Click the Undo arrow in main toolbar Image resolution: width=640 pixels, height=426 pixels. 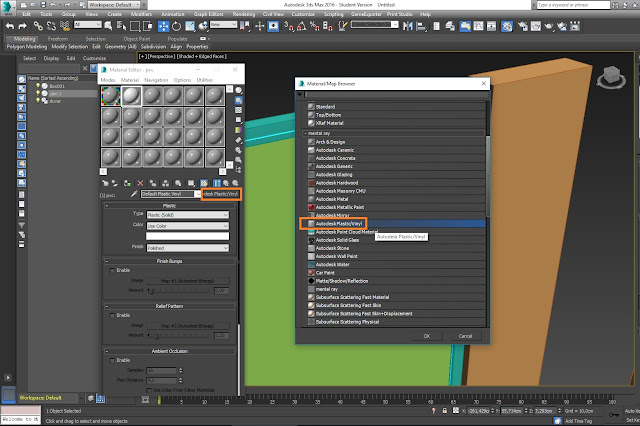coord(11,25)
